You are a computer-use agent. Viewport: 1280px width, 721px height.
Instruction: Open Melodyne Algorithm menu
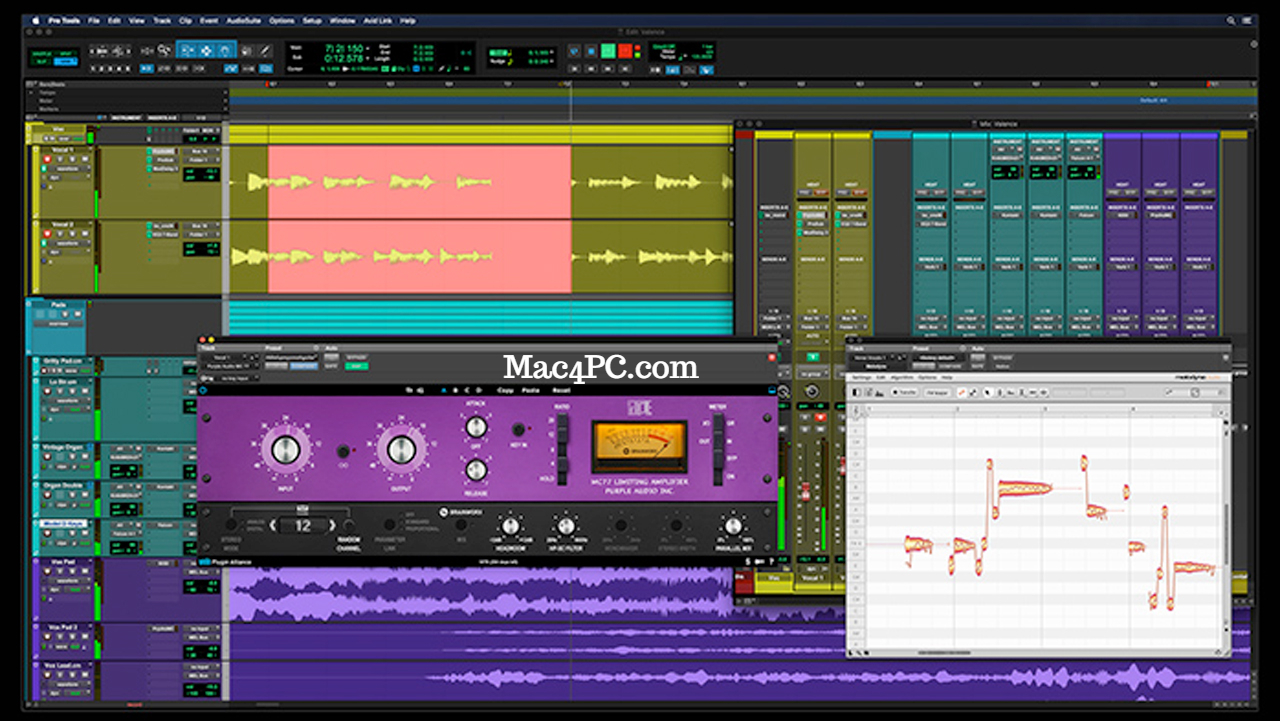tap(901, 377)
